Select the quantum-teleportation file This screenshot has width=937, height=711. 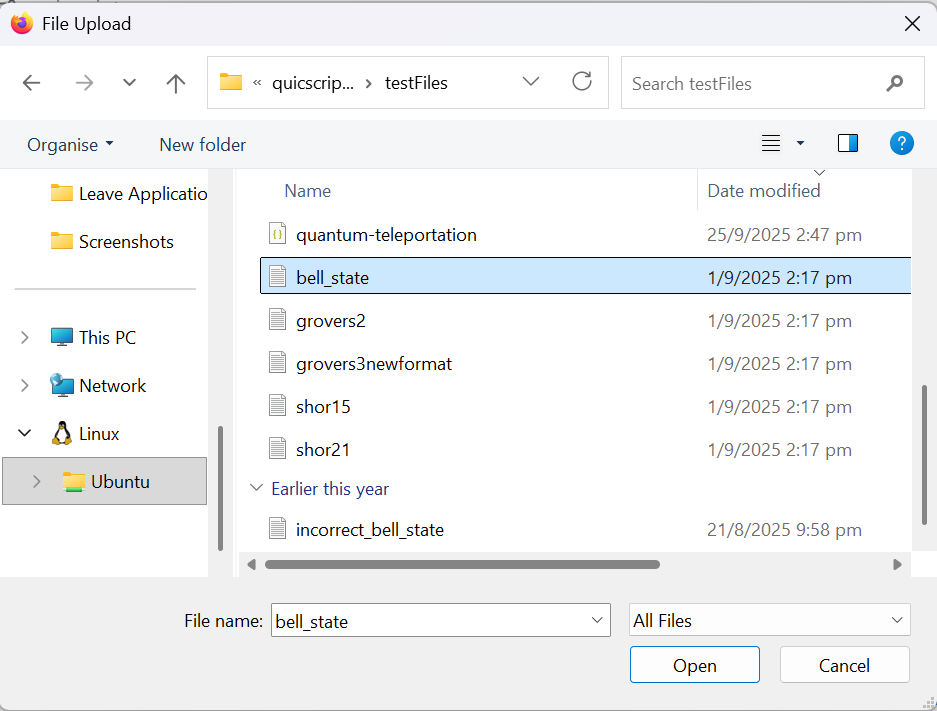(386, 235)
